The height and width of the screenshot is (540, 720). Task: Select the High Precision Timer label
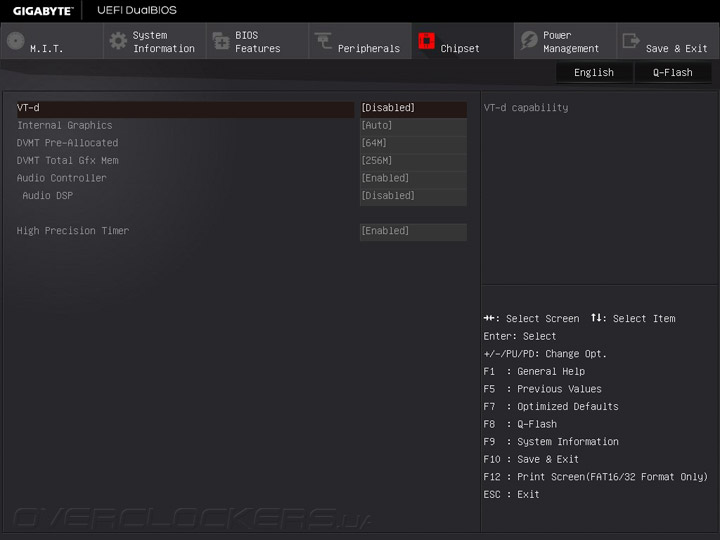click(73, 231)
